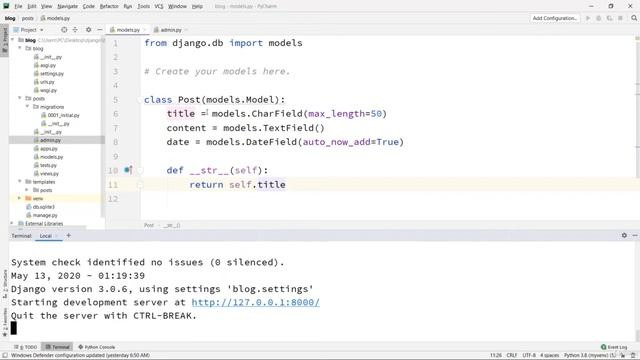Screen dimensions: 640x360
Task: Click the 4 spaces indent selector
Action: click(x=550, y=356)
